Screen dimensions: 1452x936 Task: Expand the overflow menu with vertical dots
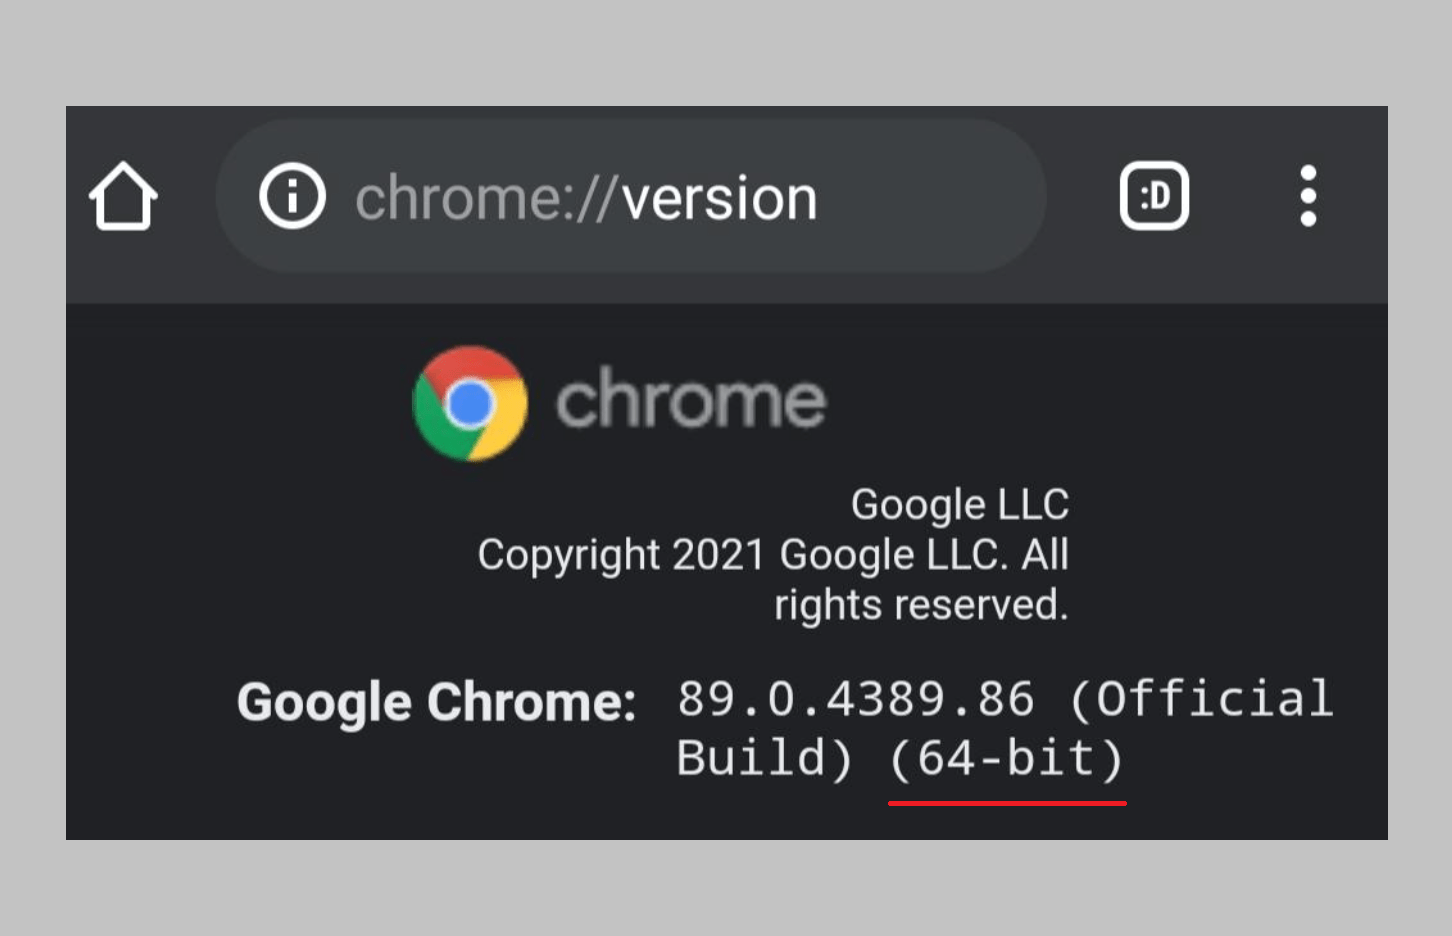tap(1308, 197)
